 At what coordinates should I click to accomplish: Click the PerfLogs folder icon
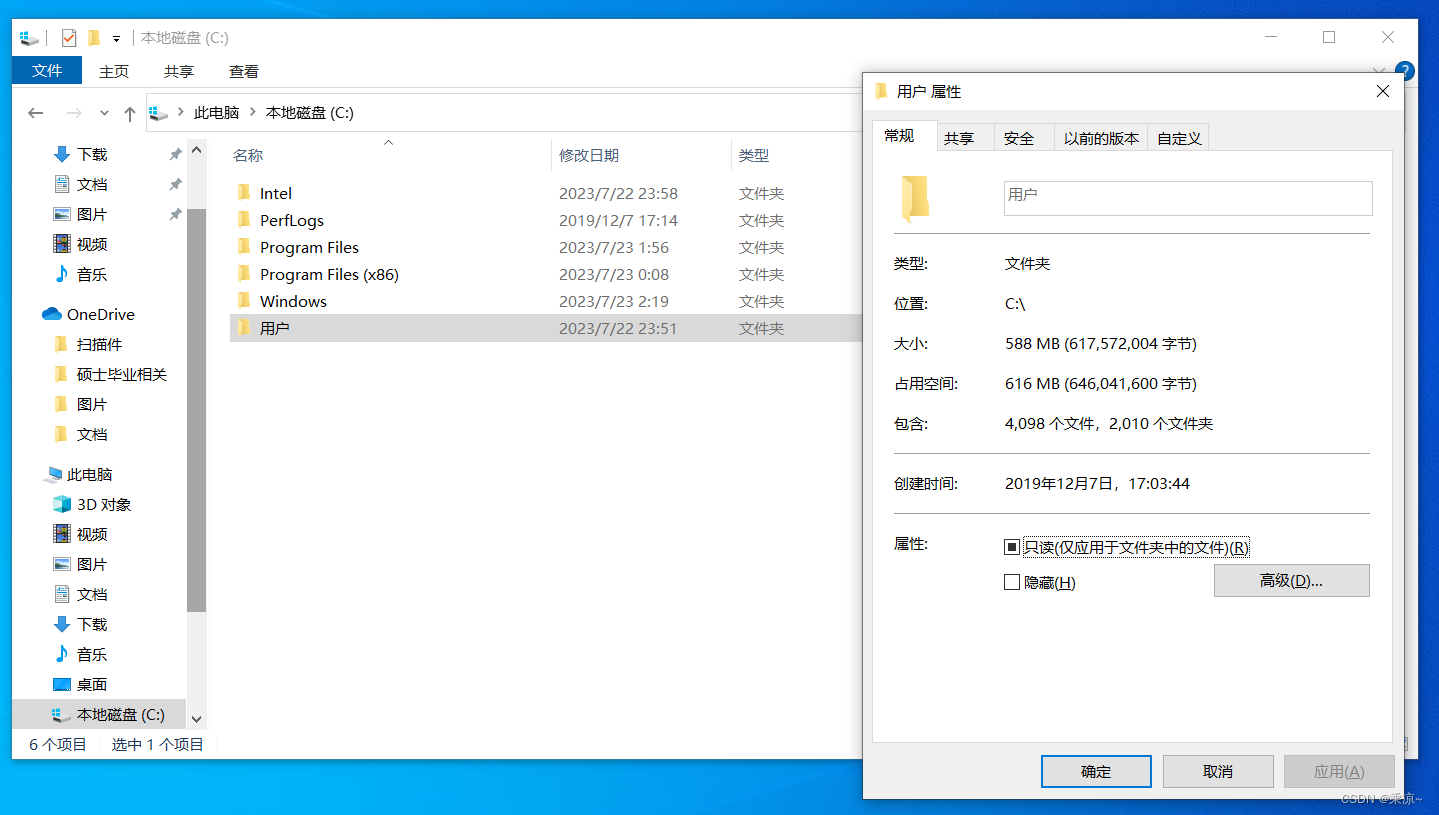(x=244, y=219)
